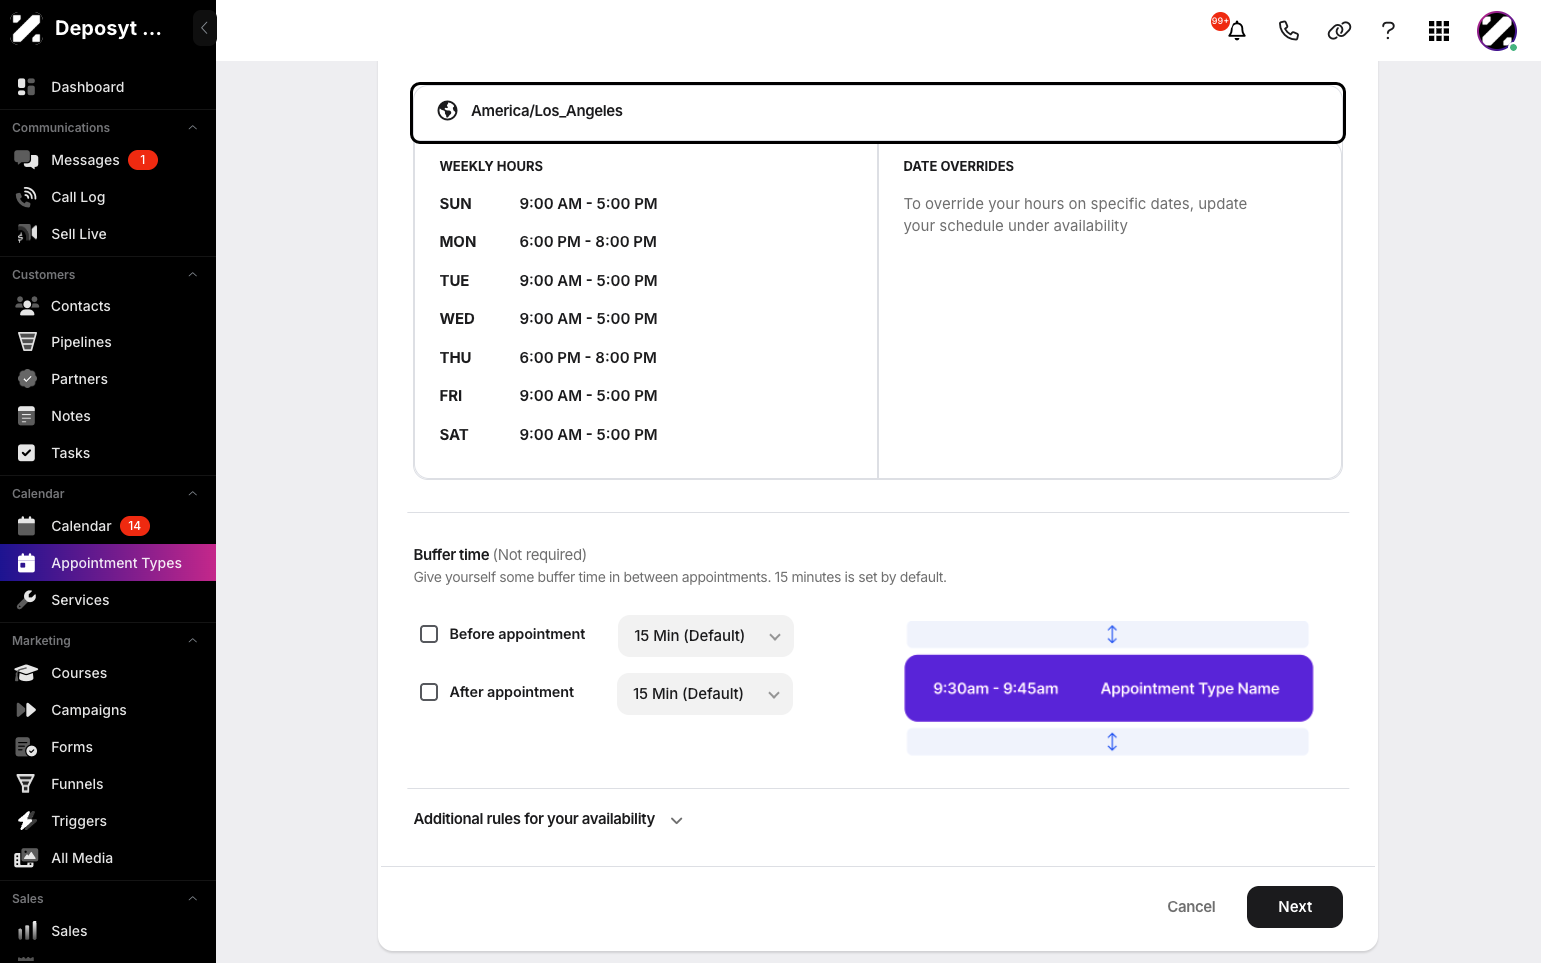Click the Contacts people icon

pyautogui.click(x=27, y=306)
